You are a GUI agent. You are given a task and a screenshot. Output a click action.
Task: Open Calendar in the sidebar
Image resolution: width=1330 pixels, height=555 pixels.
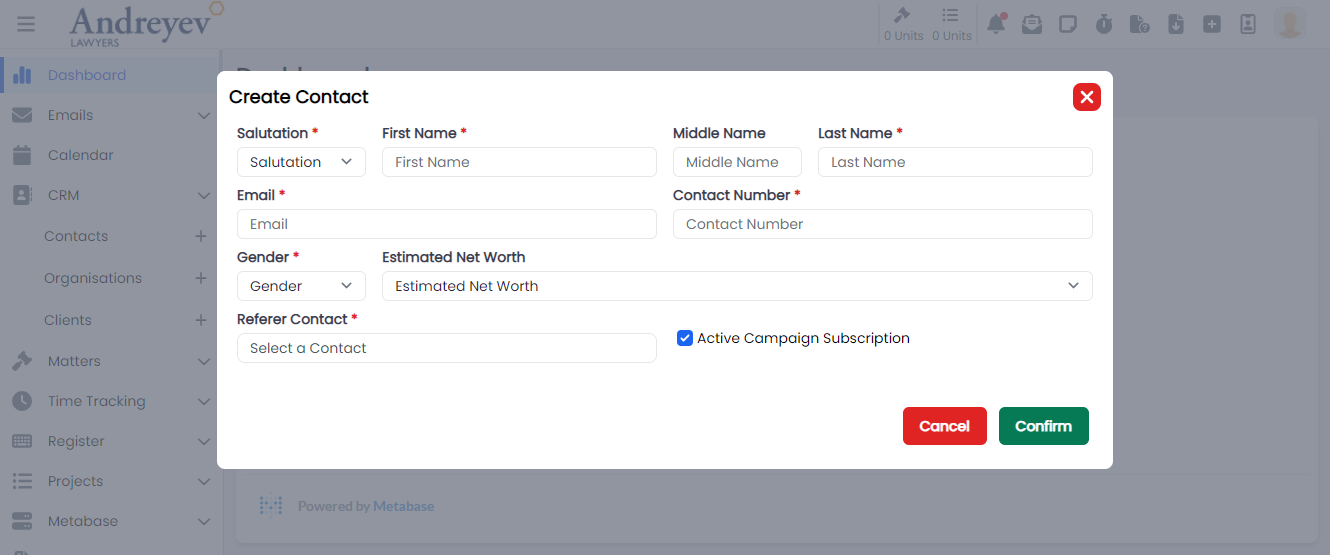point(80,155)
